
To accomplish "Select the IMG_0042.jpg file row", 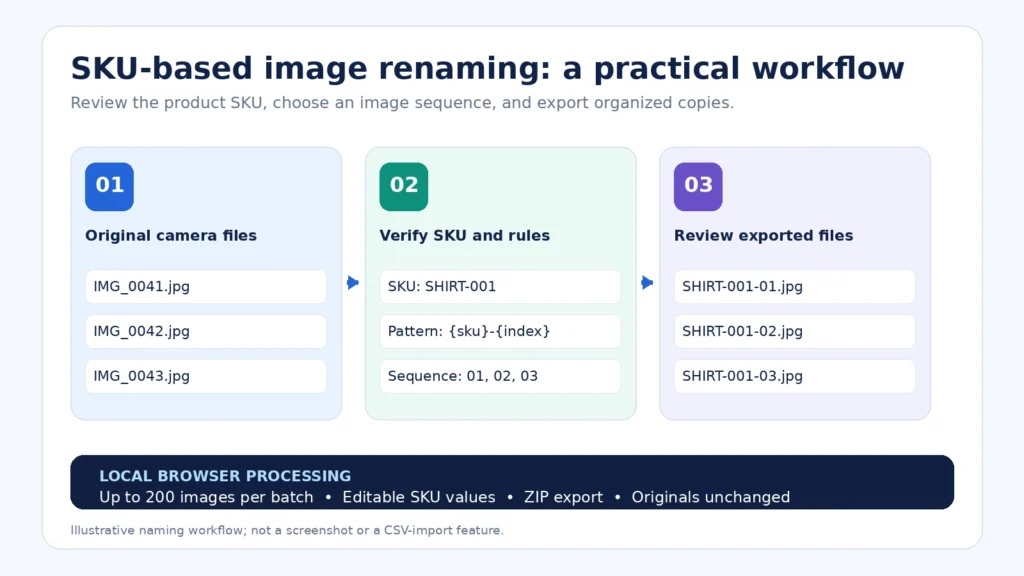I will pos(206,331).
